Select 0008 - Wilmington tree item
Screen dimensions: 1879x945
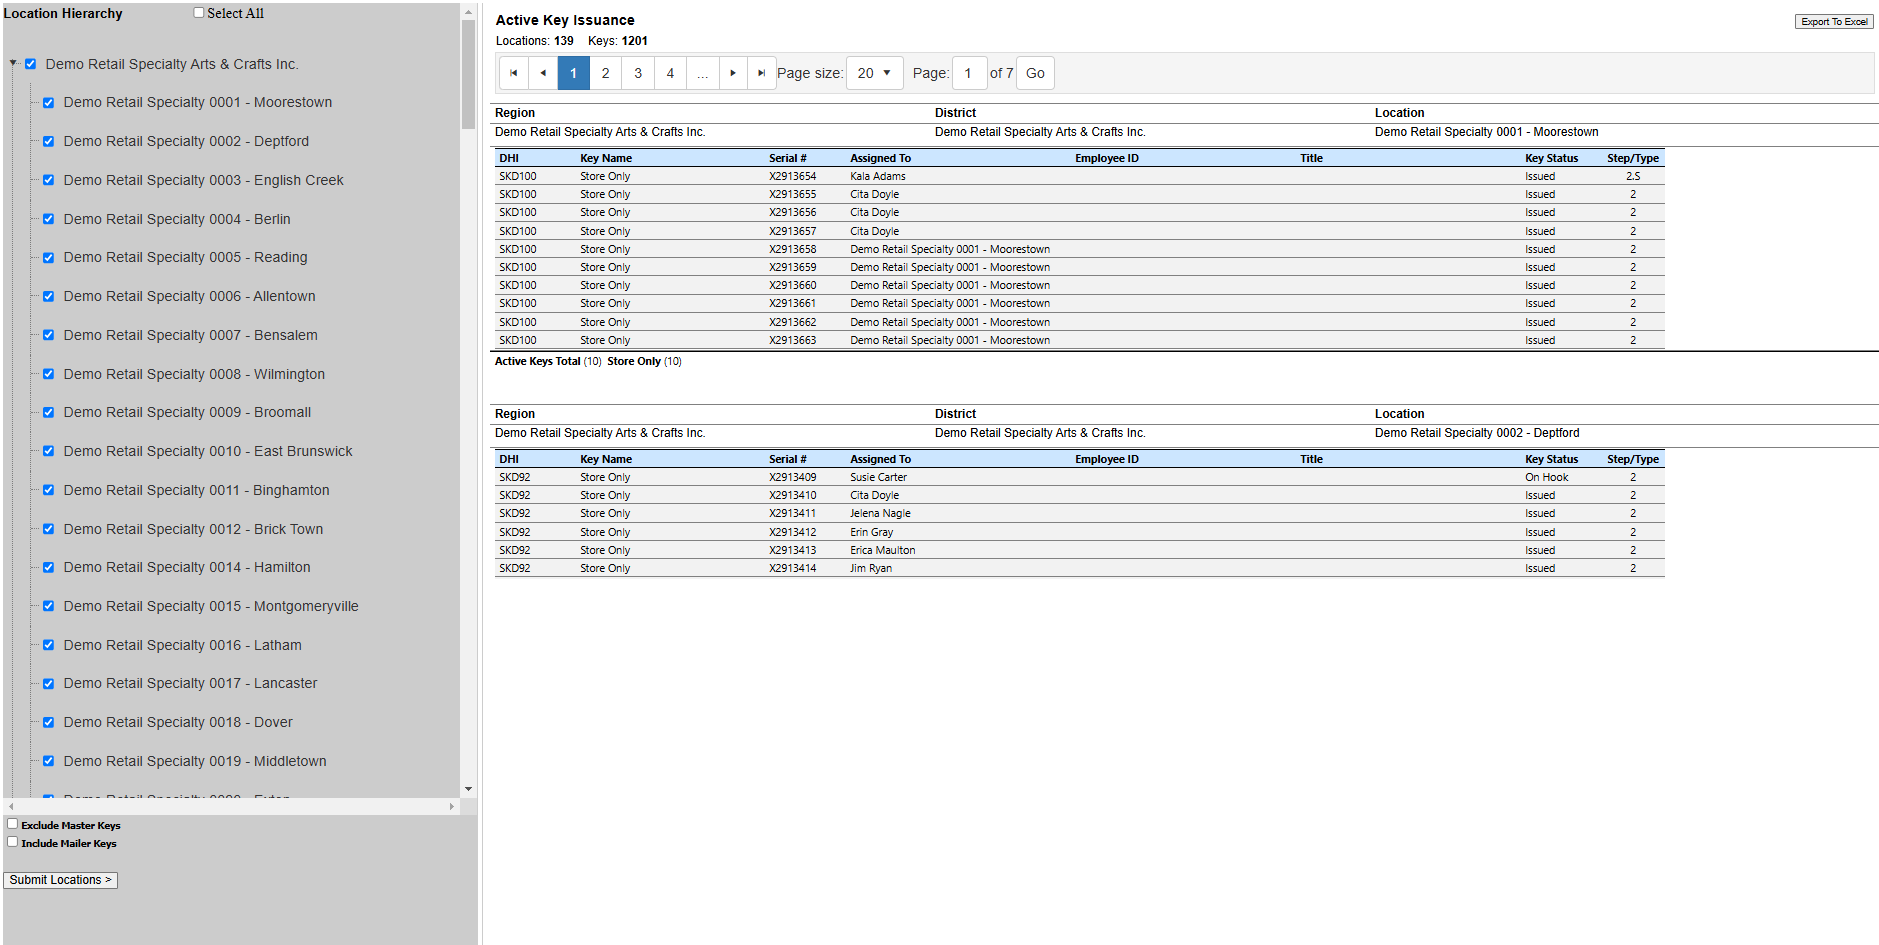pos(194,374)
